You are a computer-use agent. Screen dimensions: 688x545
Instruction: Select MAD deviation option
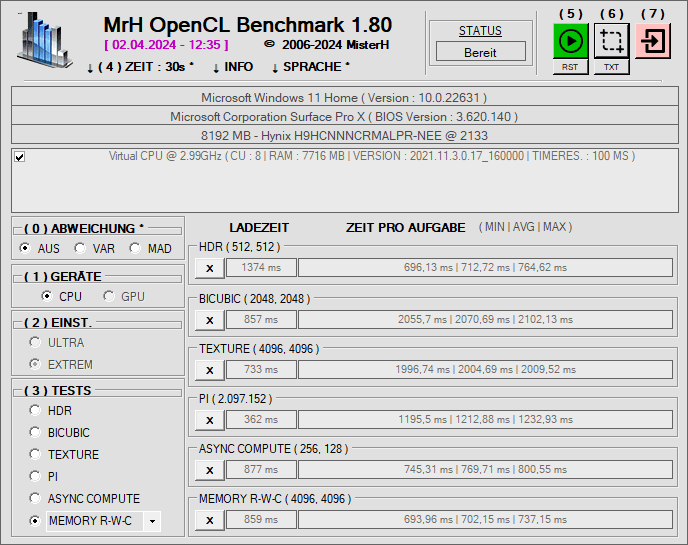click(150, 248)
